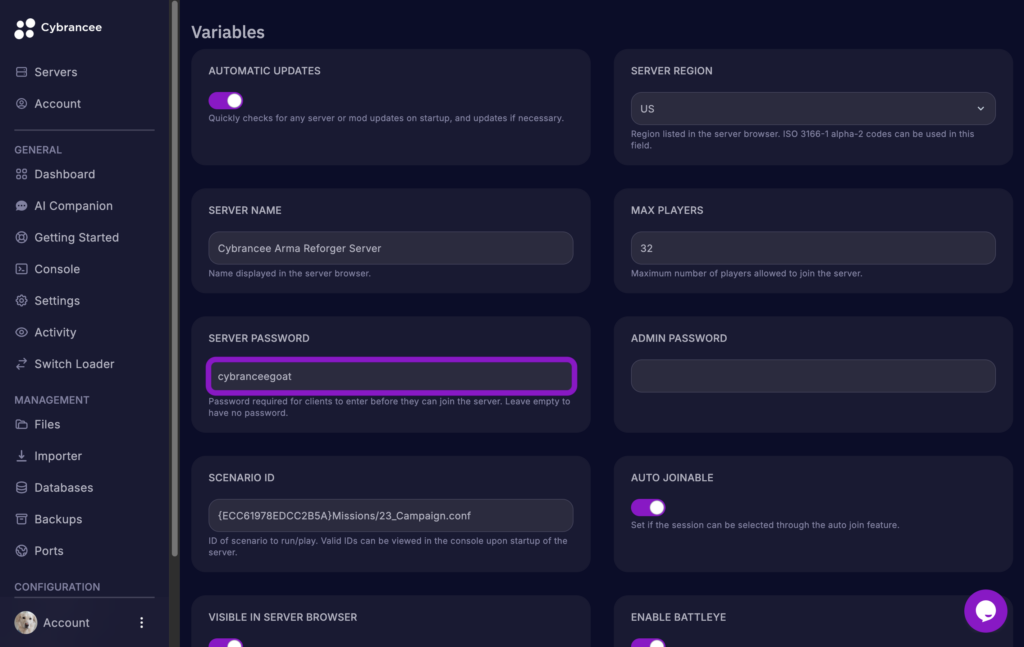
Task: Click the empty Admin Password field
Action: (x=813, y=376)
